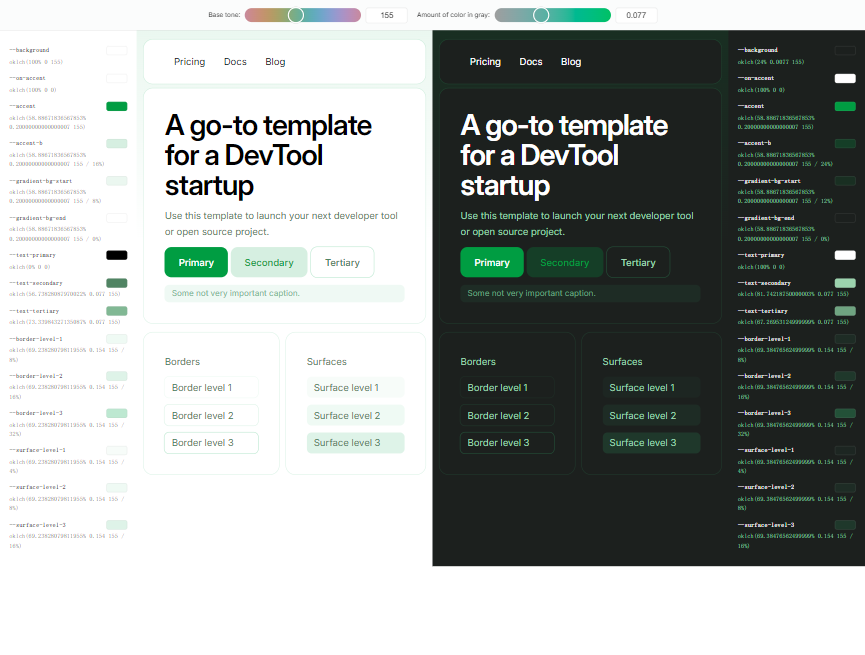This screenshot has width=865, height=655.
Task: Click the white --on-accent swatch in right list
Action: (845, 78)
